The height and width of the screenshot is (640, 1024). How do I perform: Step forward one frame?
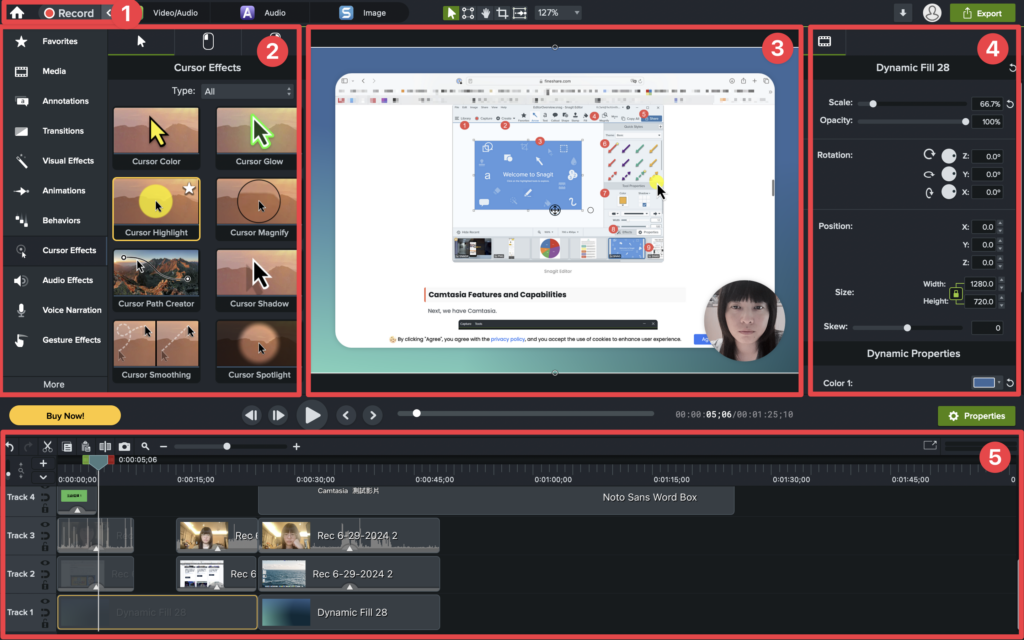click(278, 415)
